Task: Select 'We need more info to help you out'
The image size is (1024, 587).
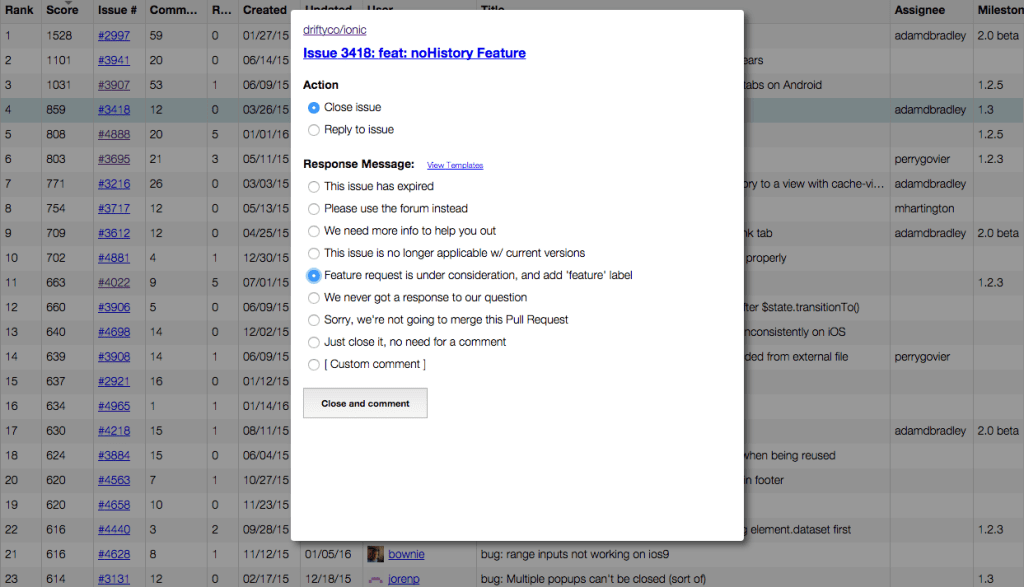Action: (x=313, y=231)
